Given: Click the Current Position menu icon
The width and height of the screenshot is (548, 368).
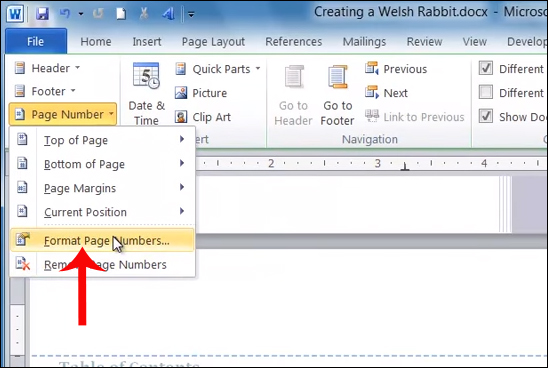Looking at the screenshot, I should [x=22, y=211].
